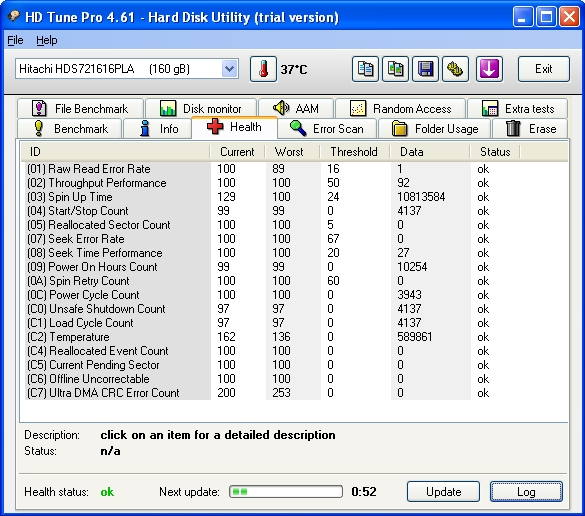Click the Temperature data value 589861
The height and width of the screenshot is (516, 585).
point(414,337)
